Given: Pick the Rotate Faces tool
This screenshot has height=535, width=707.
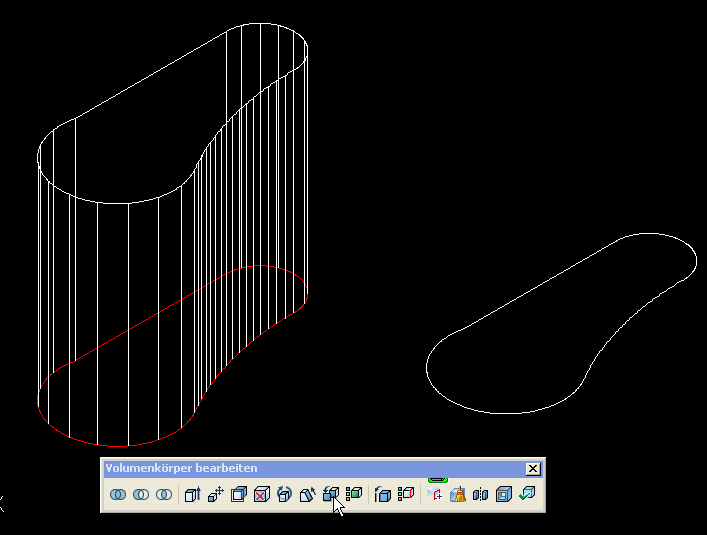Looking at the screenshot, I should click(x=285, y=494).
